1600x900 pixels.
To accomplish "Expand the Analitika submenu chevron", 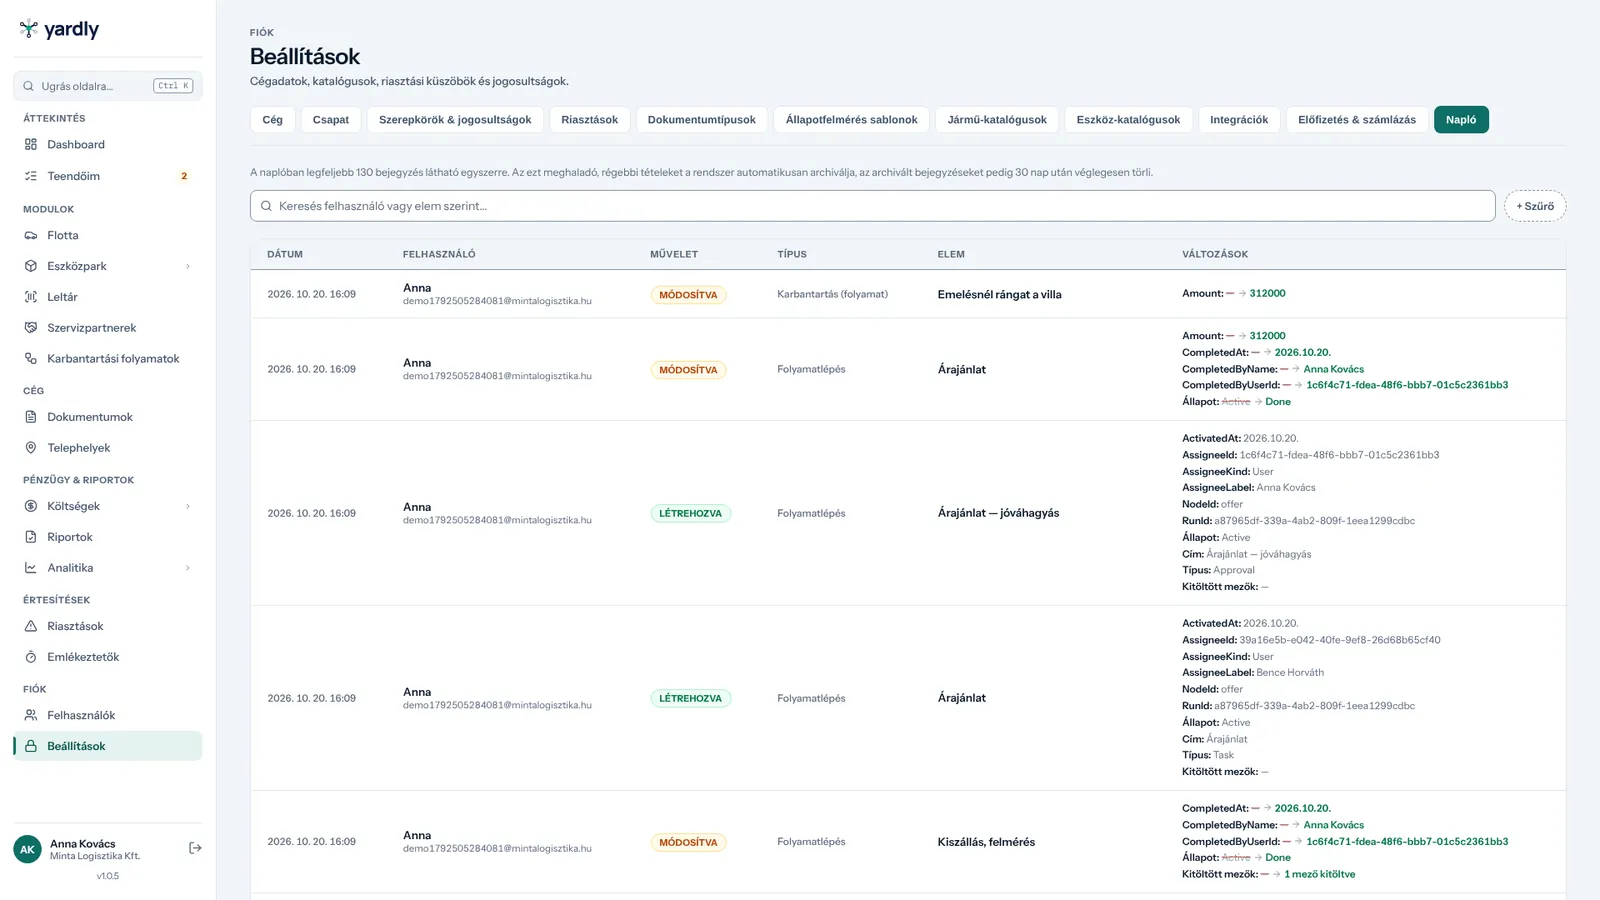I will pyautogui.click(x=188, y=568).
